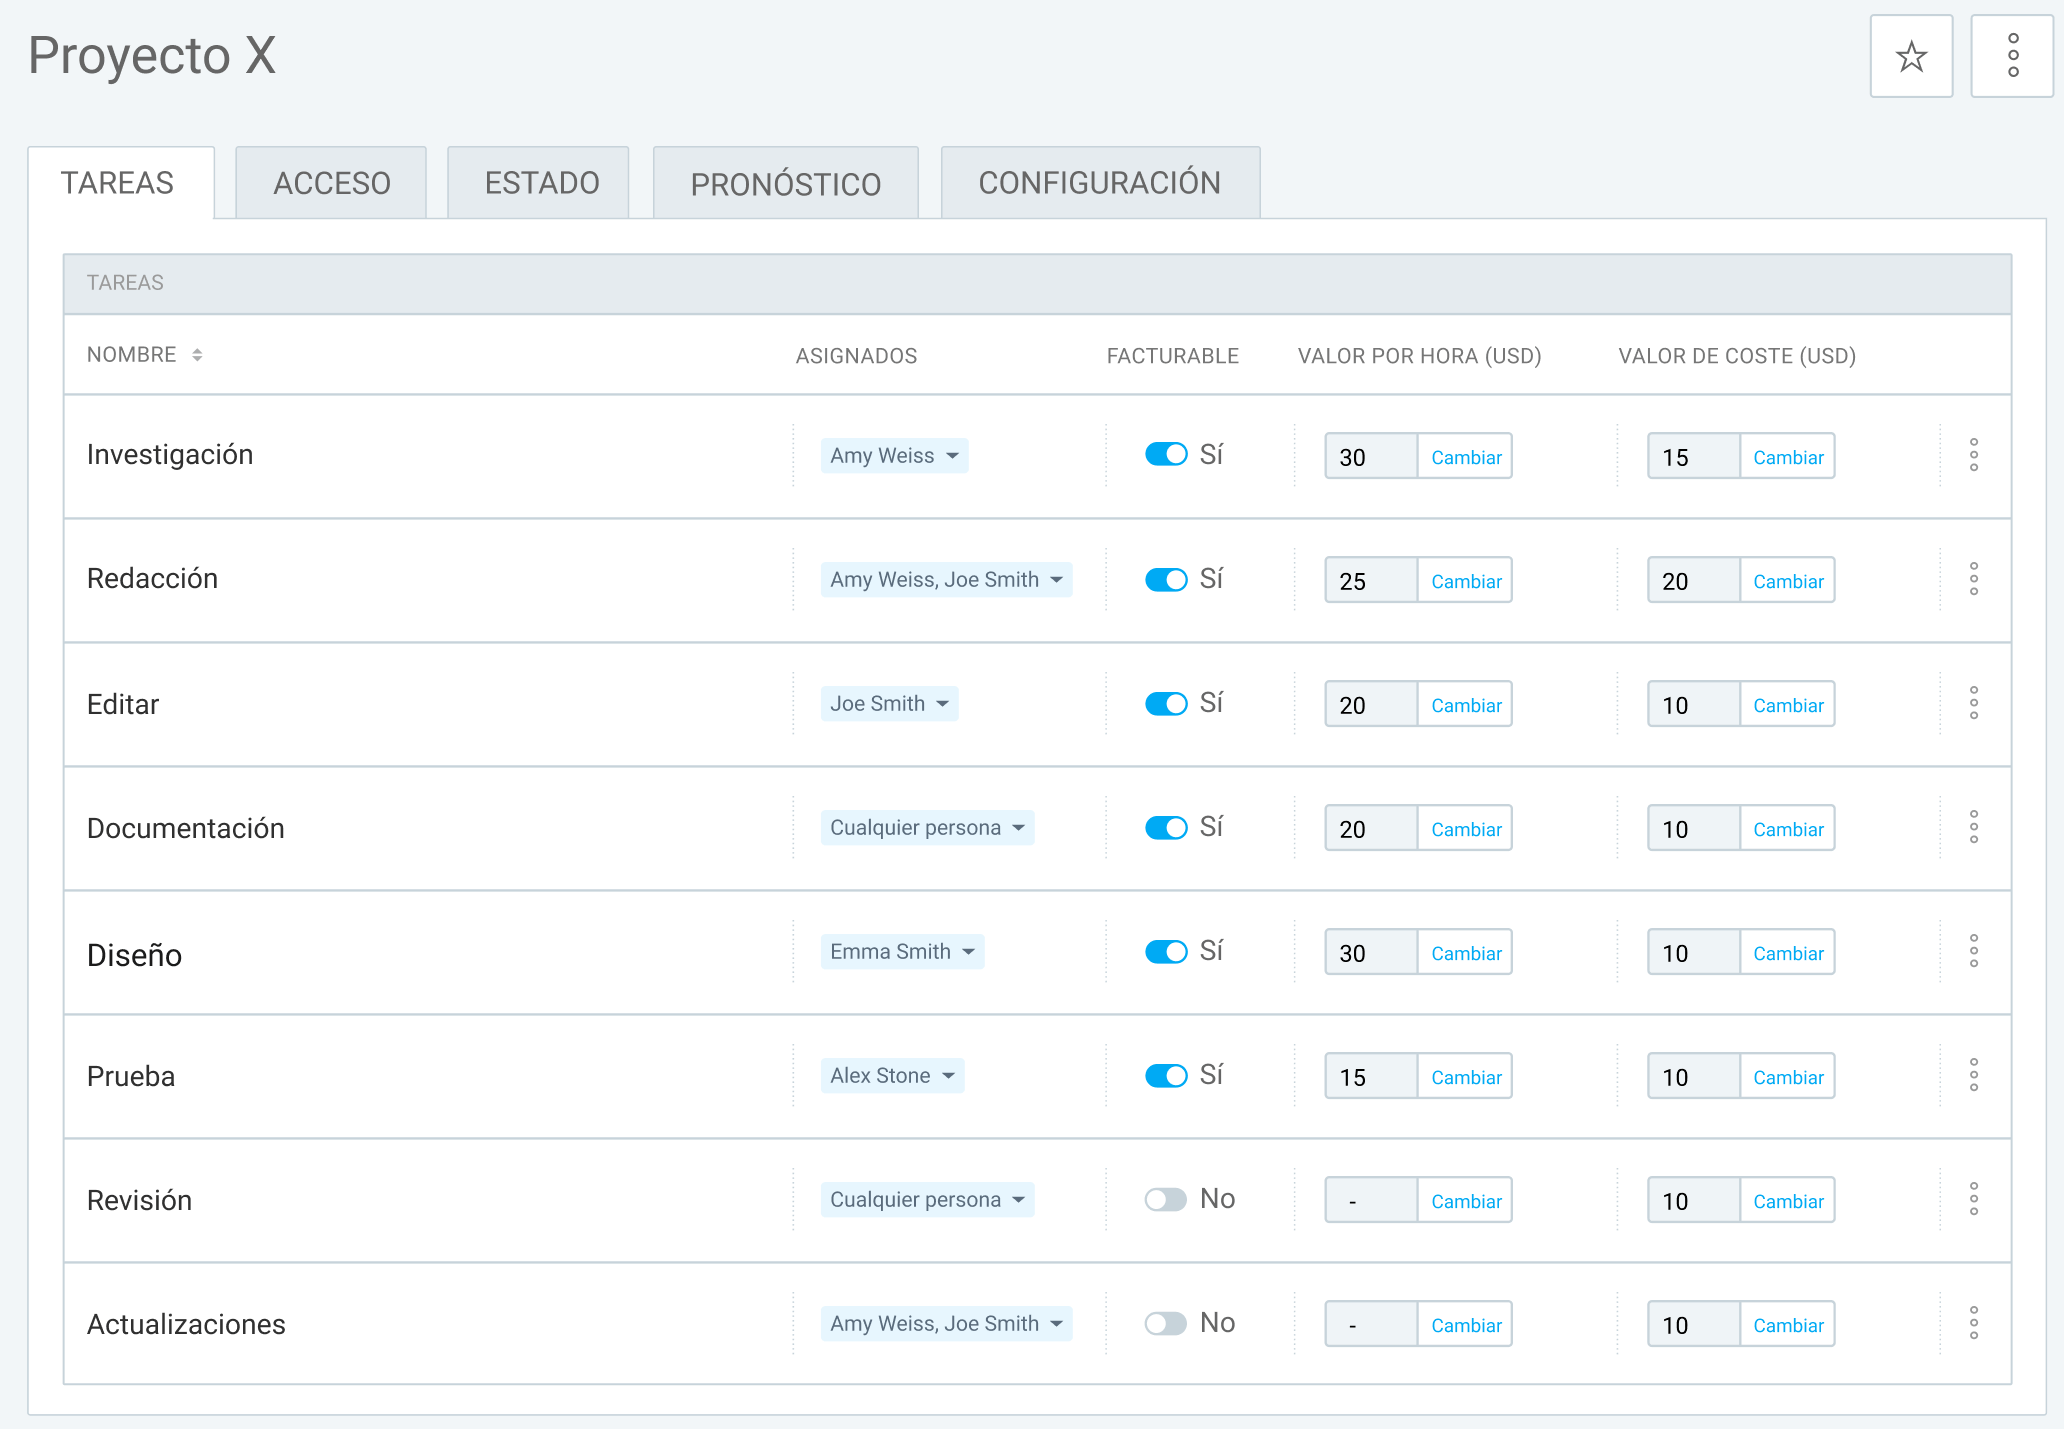The width and height of the screenshot is (2064, 1429).
Task: Click the Proyecto X title
Action: pyautogui.click(x=152, y=56)
